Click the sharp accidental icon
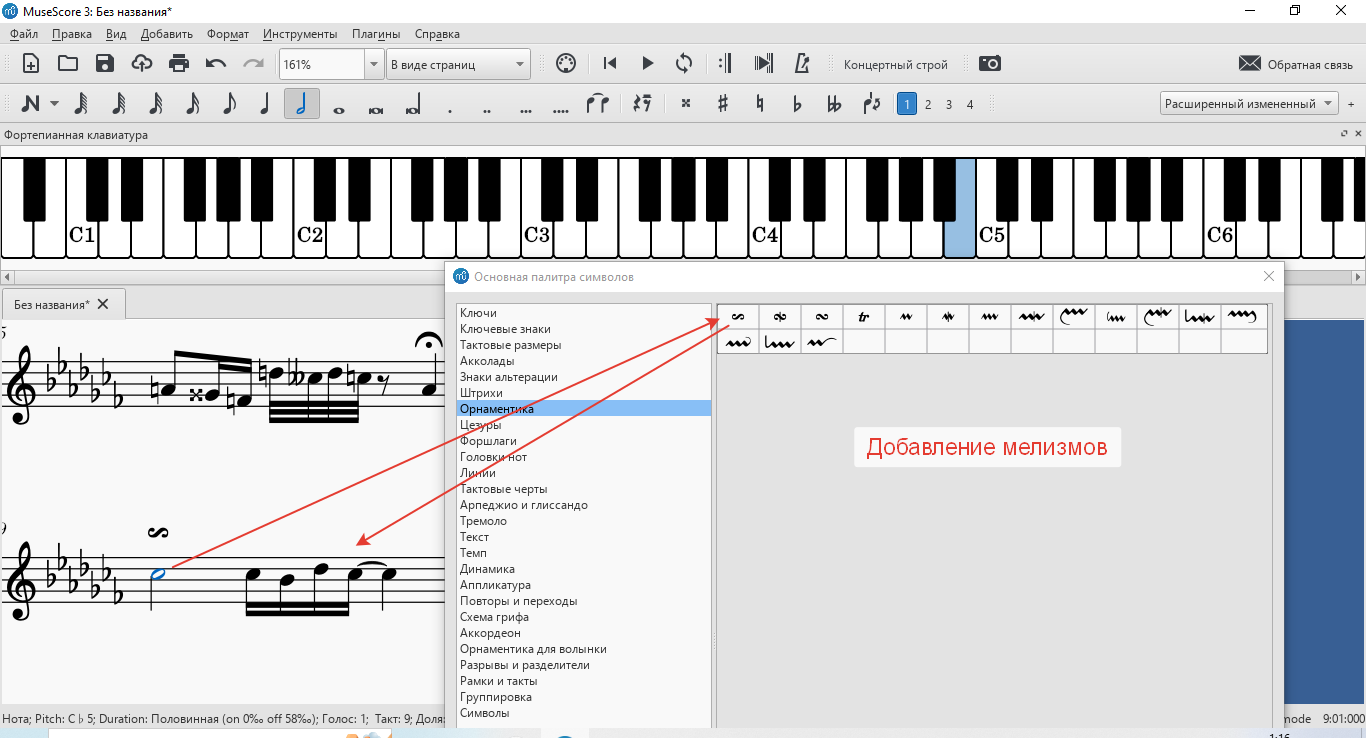Image resolution: width=1366 pixels, height=738 pixels. (x=723, y=104)
